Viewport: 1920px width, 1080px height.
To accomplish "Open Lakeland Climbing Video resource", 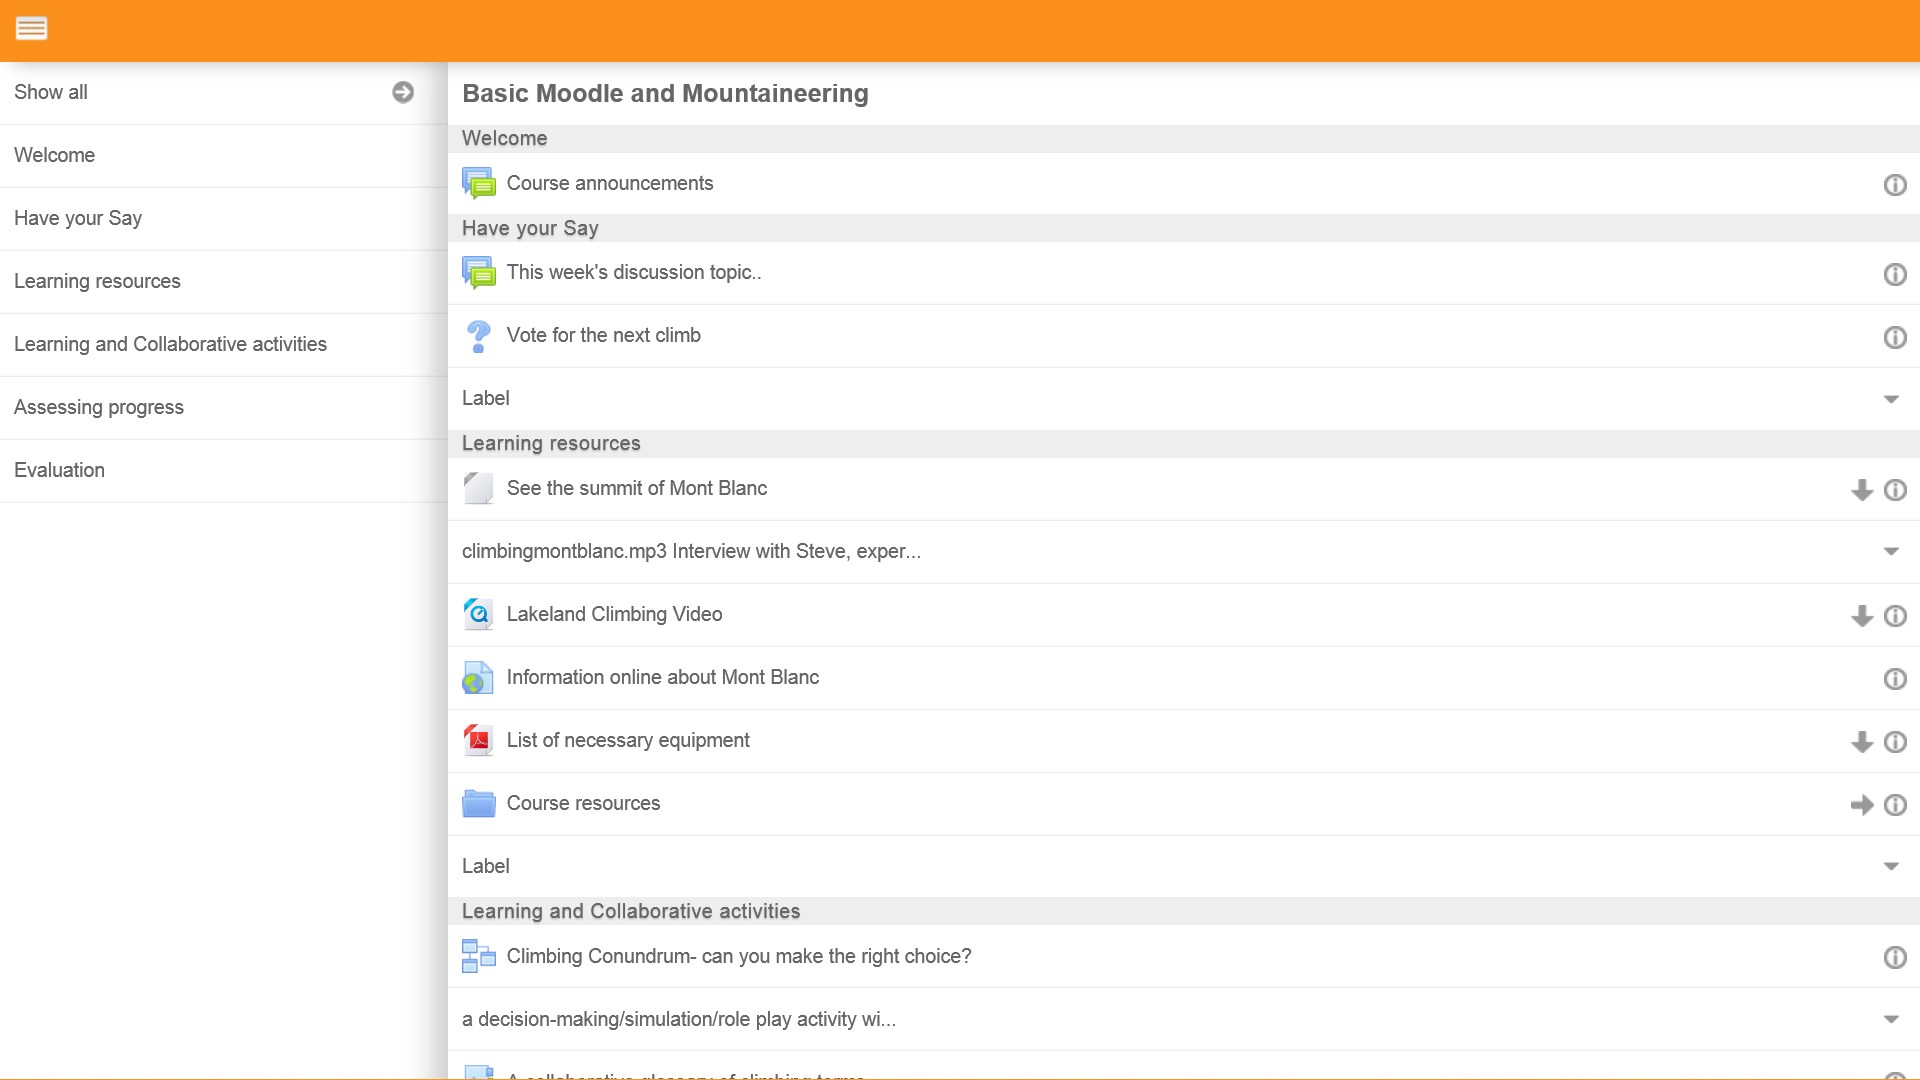I will pos(614,615).
